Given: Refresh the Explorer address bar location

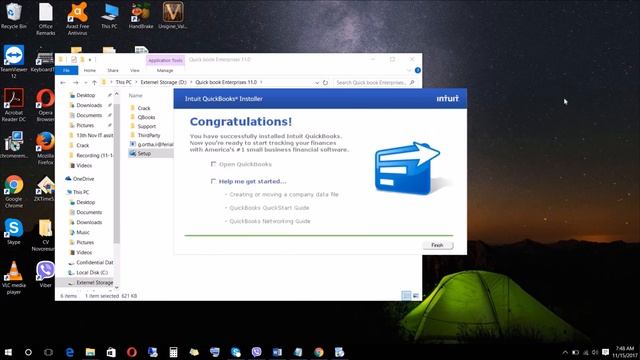Looking at the screenshot, I should (x=325, y=82).
